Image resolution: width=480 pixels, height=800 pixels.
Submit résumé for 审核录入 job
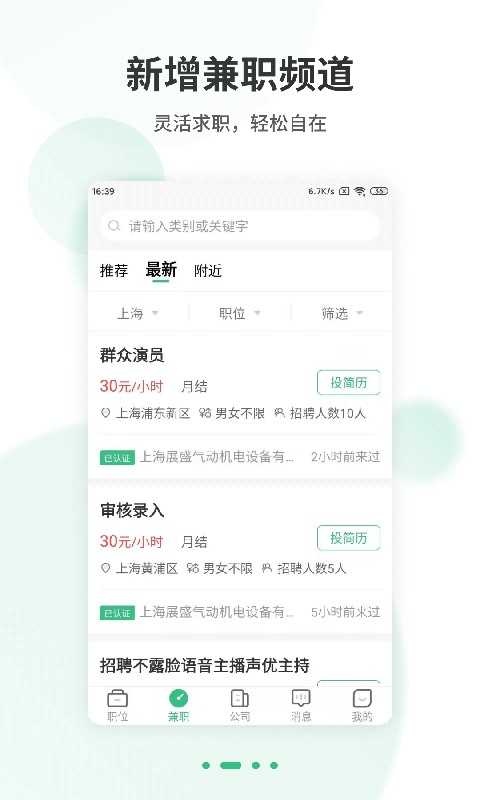pyautogui.click(x=348, y=538)
